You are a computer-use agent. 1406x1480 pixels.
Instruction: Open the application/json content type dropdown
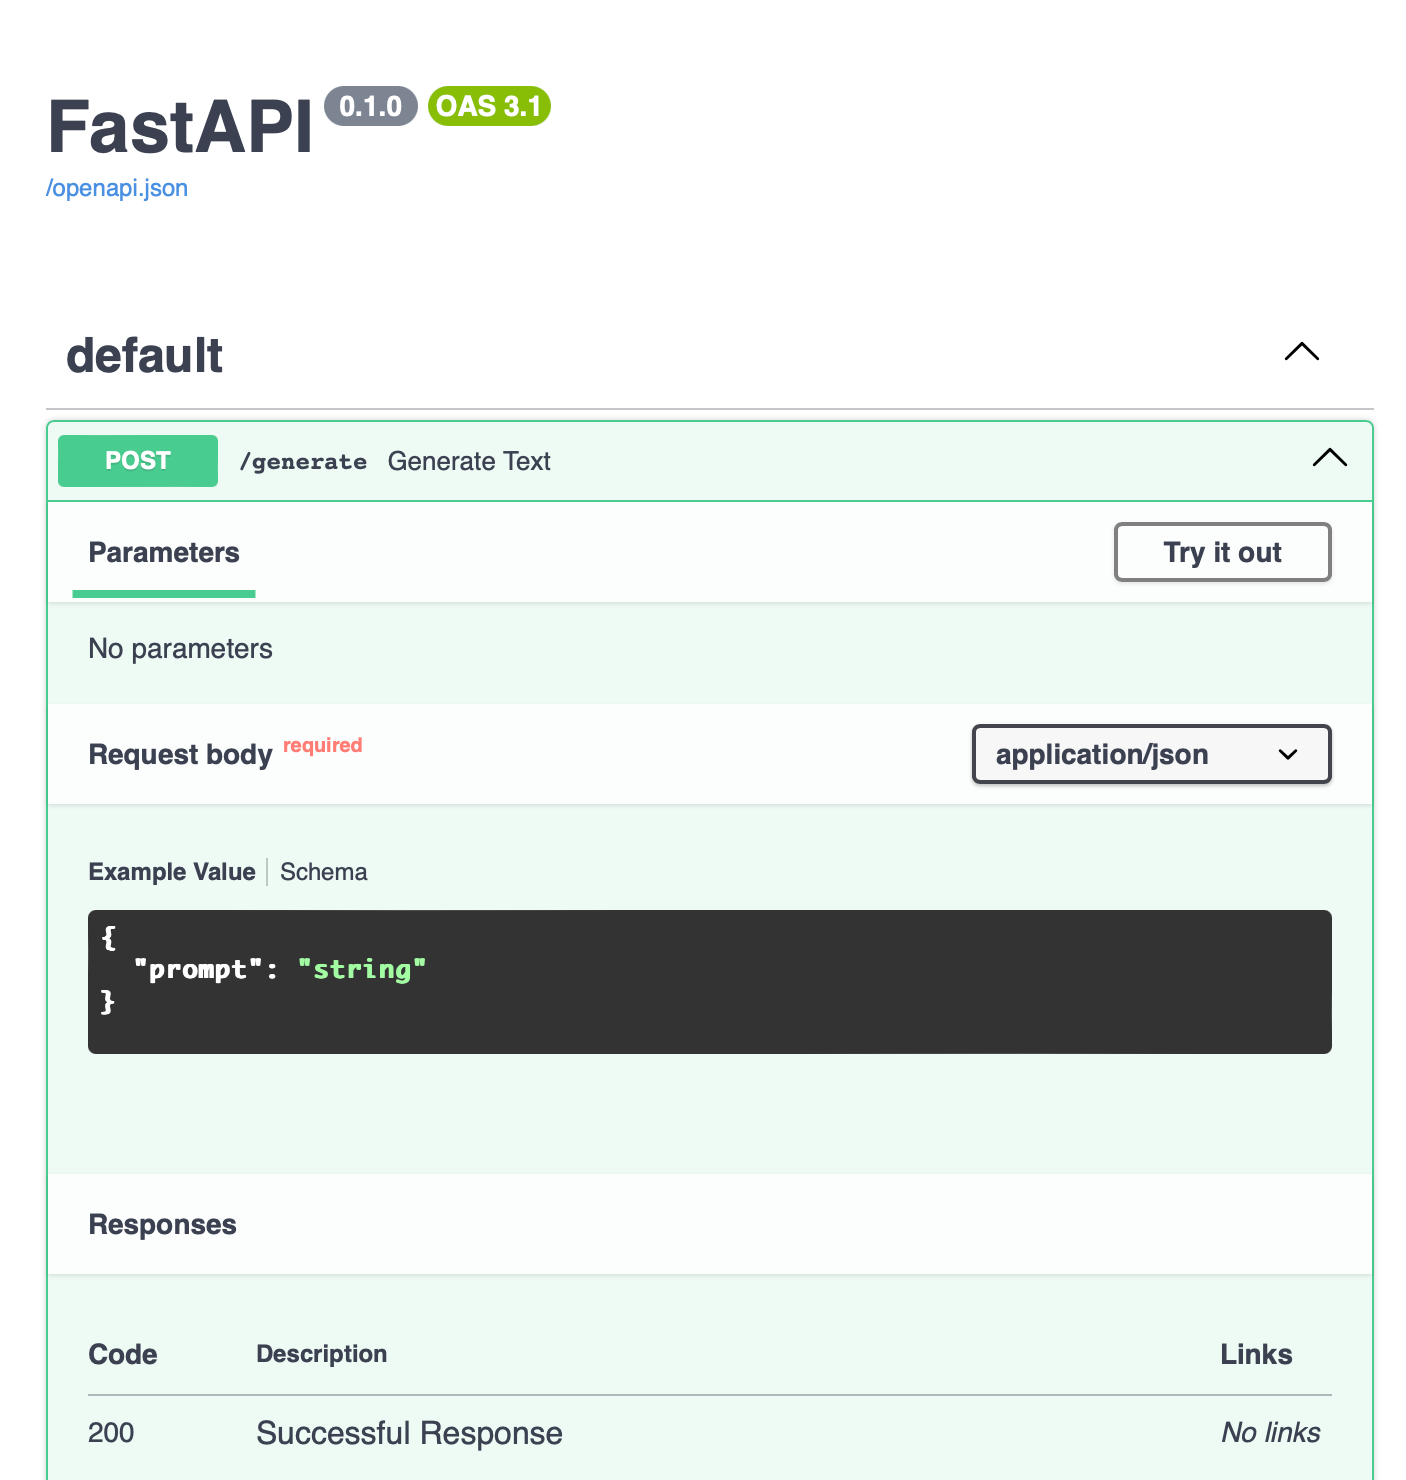click(x=1152, y=754)
